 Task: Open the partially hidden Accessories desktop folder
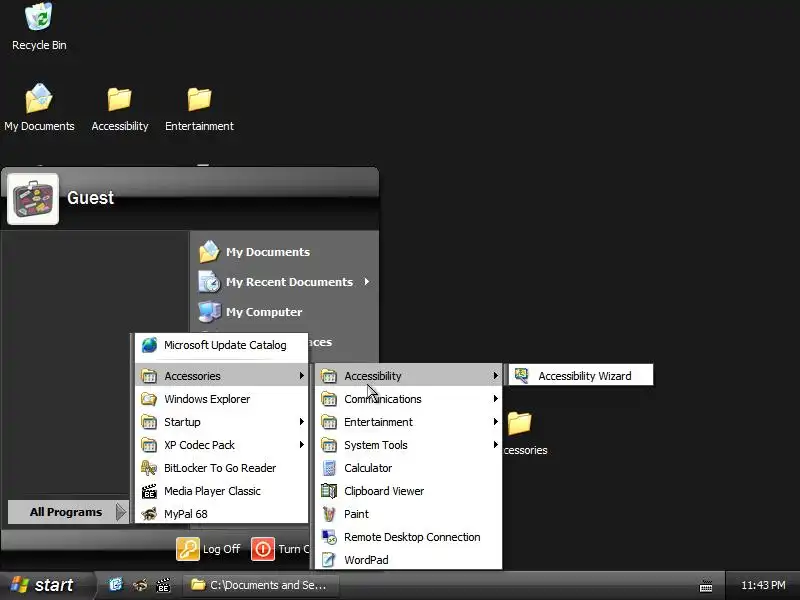(525, 433)
